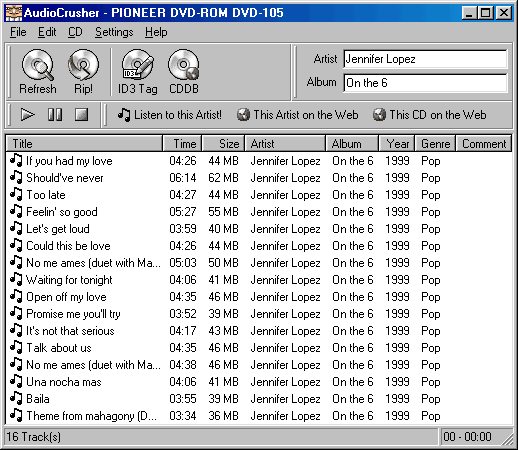Screen dimensions: 518x450
Task: Sort by the Genre column header
Action: [x=435, y=144]
